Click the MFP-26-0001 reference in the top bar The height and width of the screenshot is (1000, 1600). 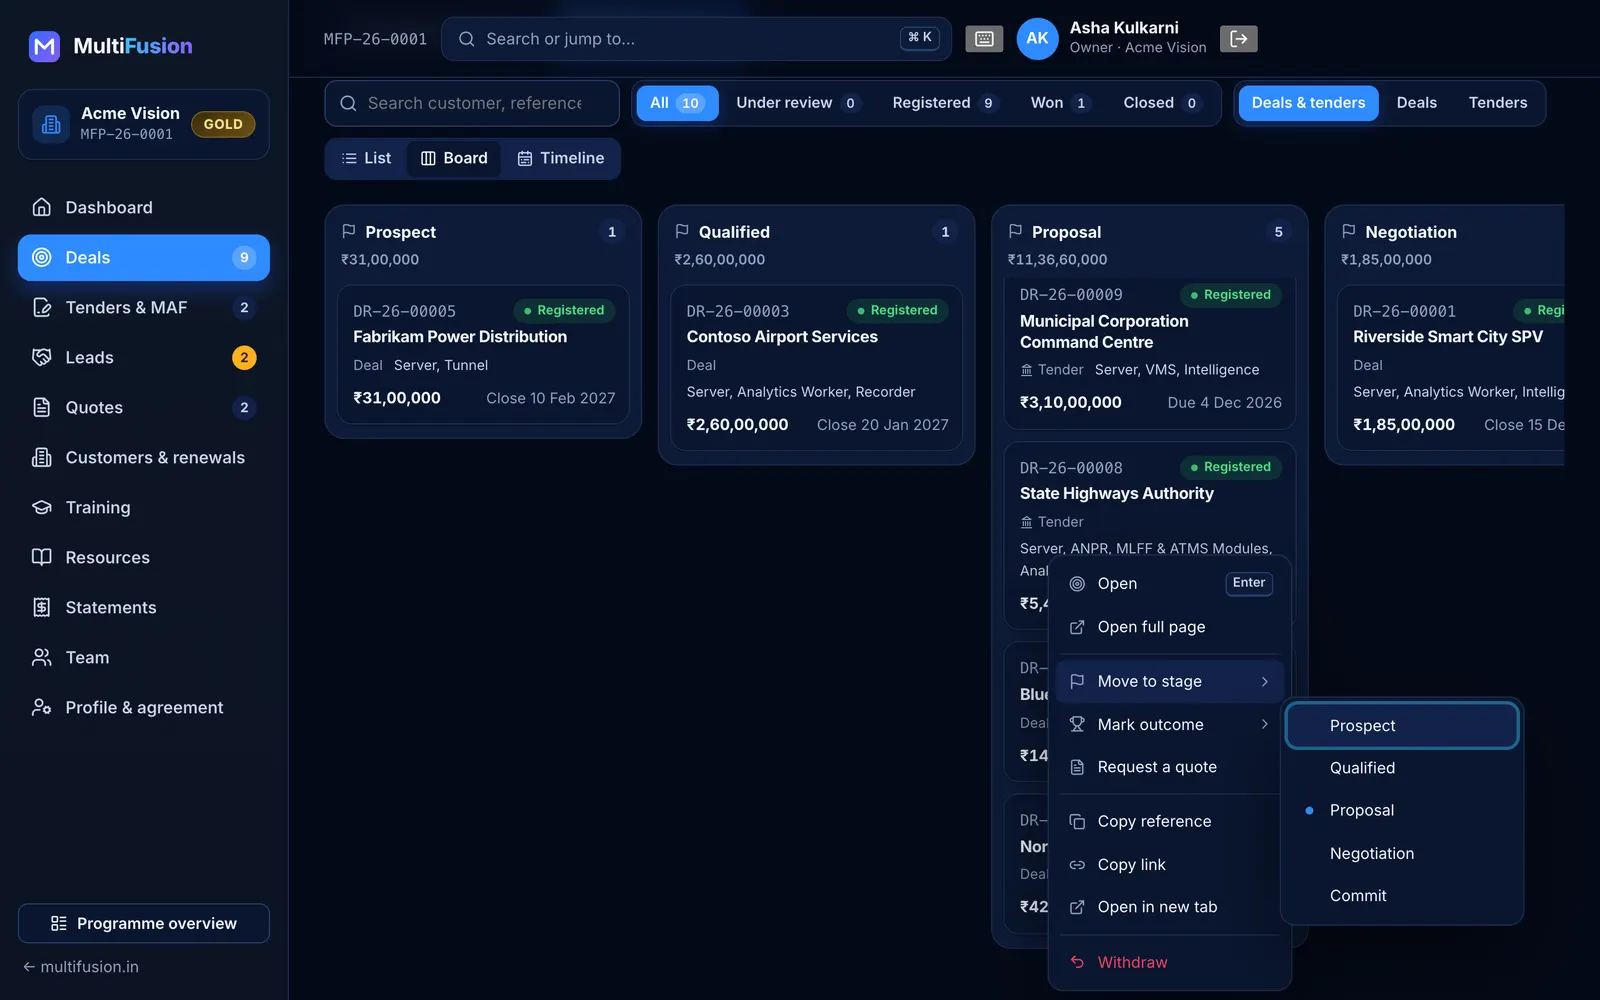[x=375, y=39]
